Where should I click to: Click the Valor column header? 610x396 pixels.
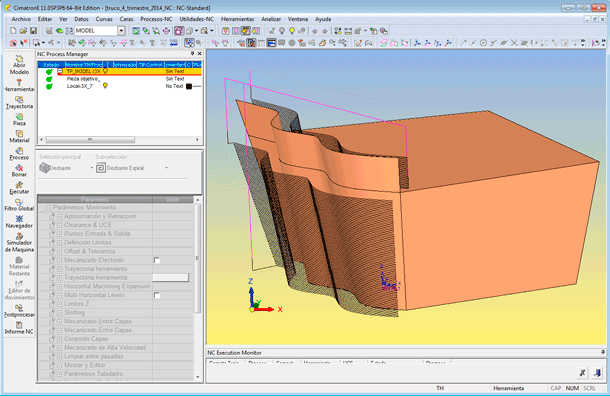click(173, 199)
